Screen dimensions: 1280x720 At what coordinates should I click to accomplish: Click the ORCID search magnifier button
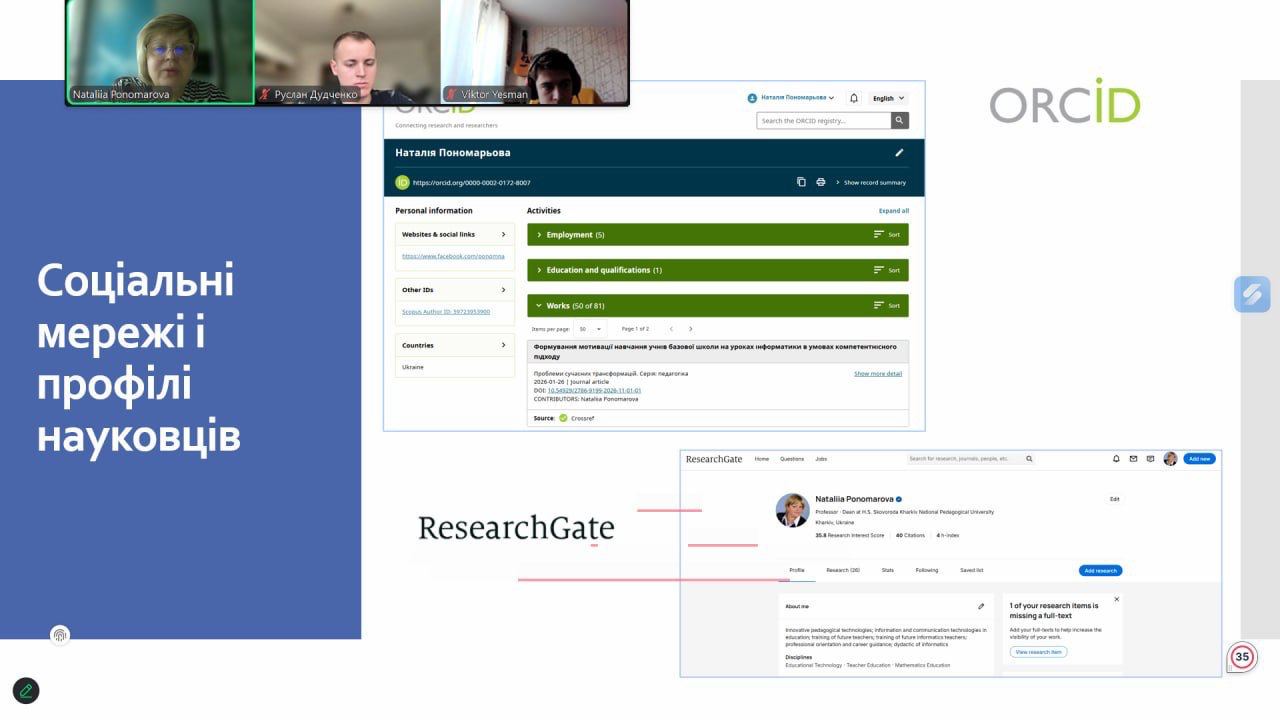(x=900, y=121)
